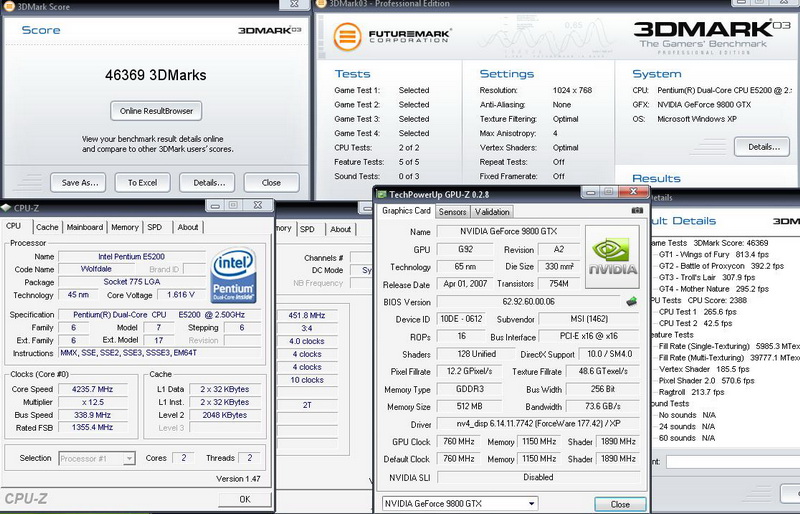Switch to the Cache tab in CPU-Z

(47, 227)
